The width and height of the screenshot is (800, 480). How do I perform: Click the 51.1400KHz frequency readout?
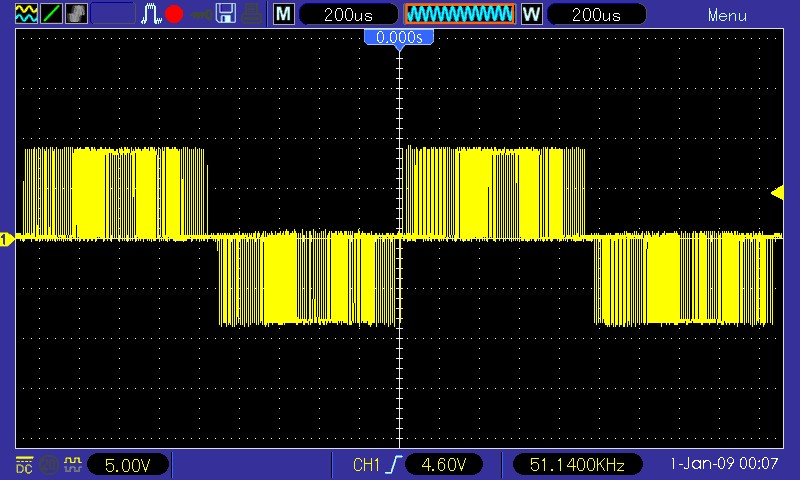click(x=577, y=465)
